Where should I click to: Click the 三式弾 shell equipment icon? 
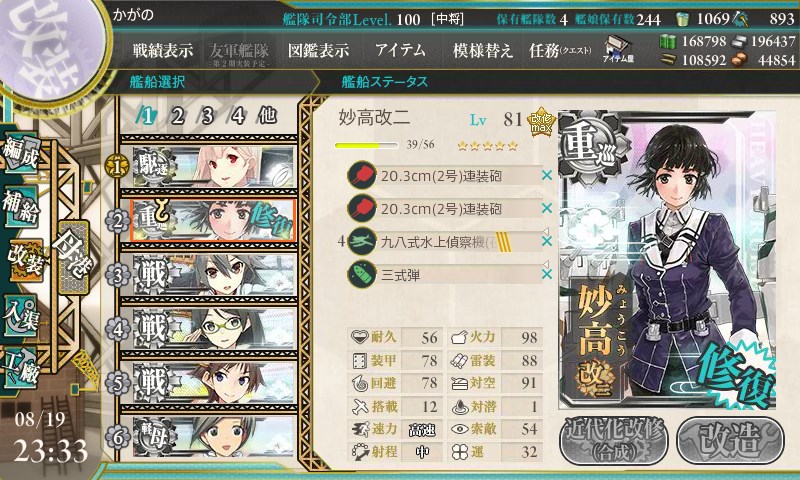click(x=362, y=274)
